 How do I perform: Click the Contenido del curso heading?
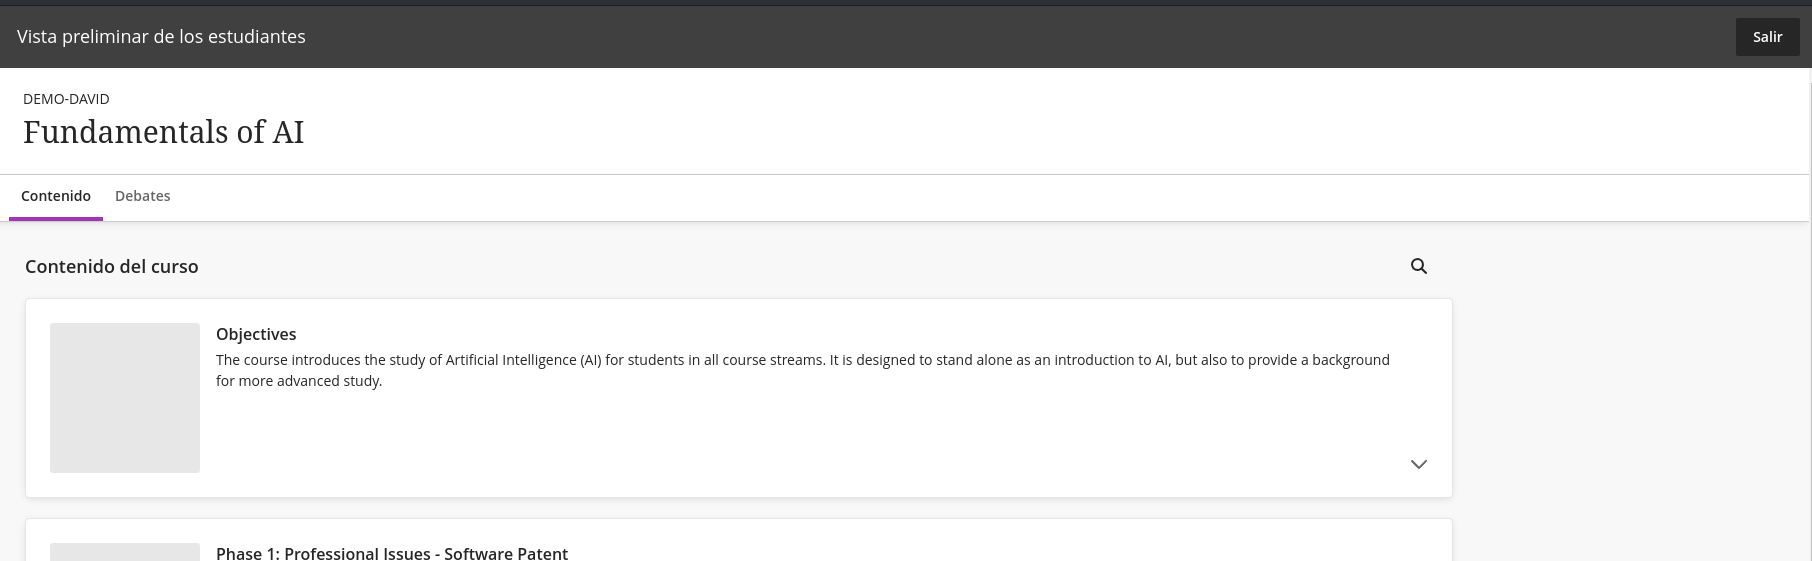(112, 266)
